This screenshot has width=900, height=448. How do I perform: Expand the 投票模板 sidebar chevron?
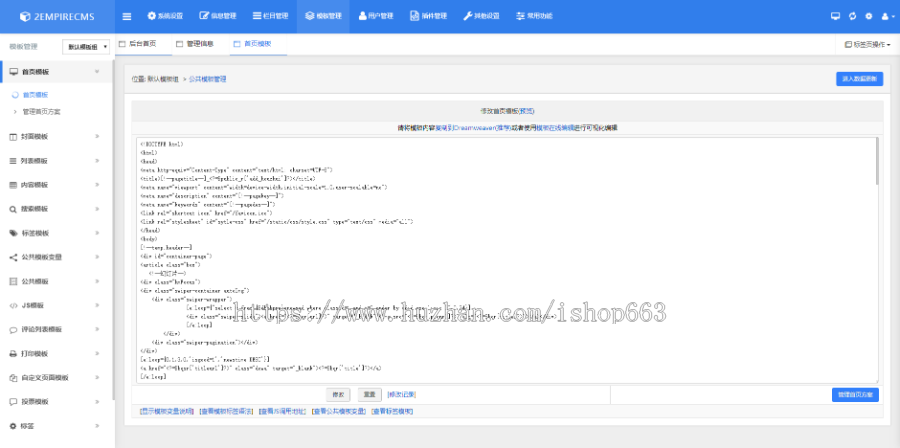point(97,402)
